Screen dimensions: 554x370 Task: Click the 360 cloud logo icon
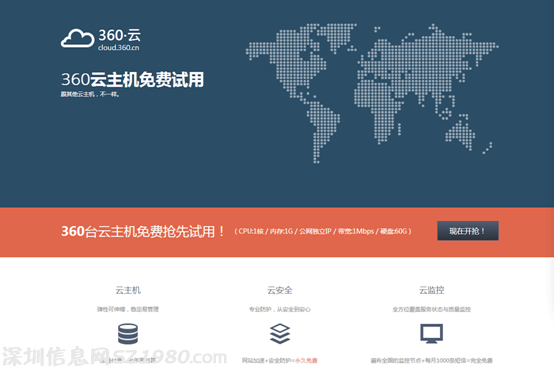point(77,38)
